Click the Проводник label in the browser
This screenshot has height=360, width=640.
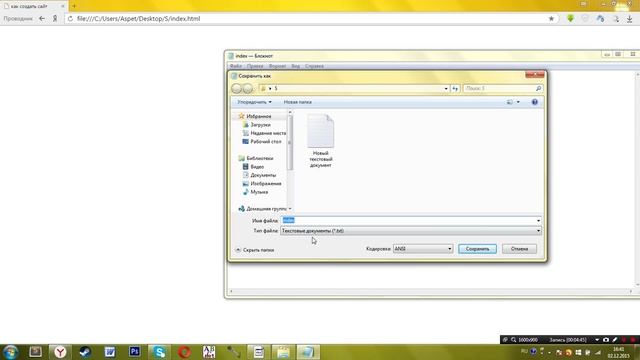tap(18, 18)
